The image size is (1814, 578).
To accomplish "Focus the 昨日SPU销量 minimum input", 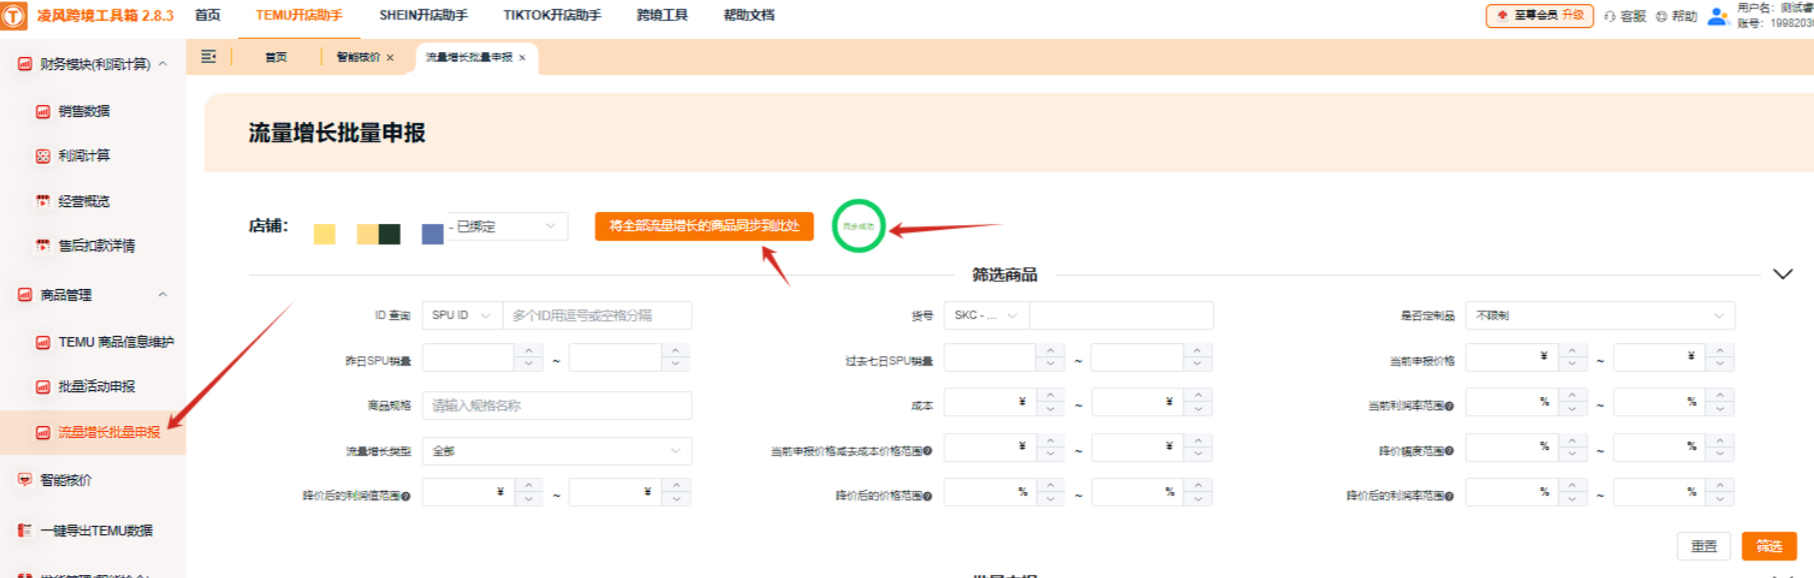I will pyautogui.click(x=468, y=358).
